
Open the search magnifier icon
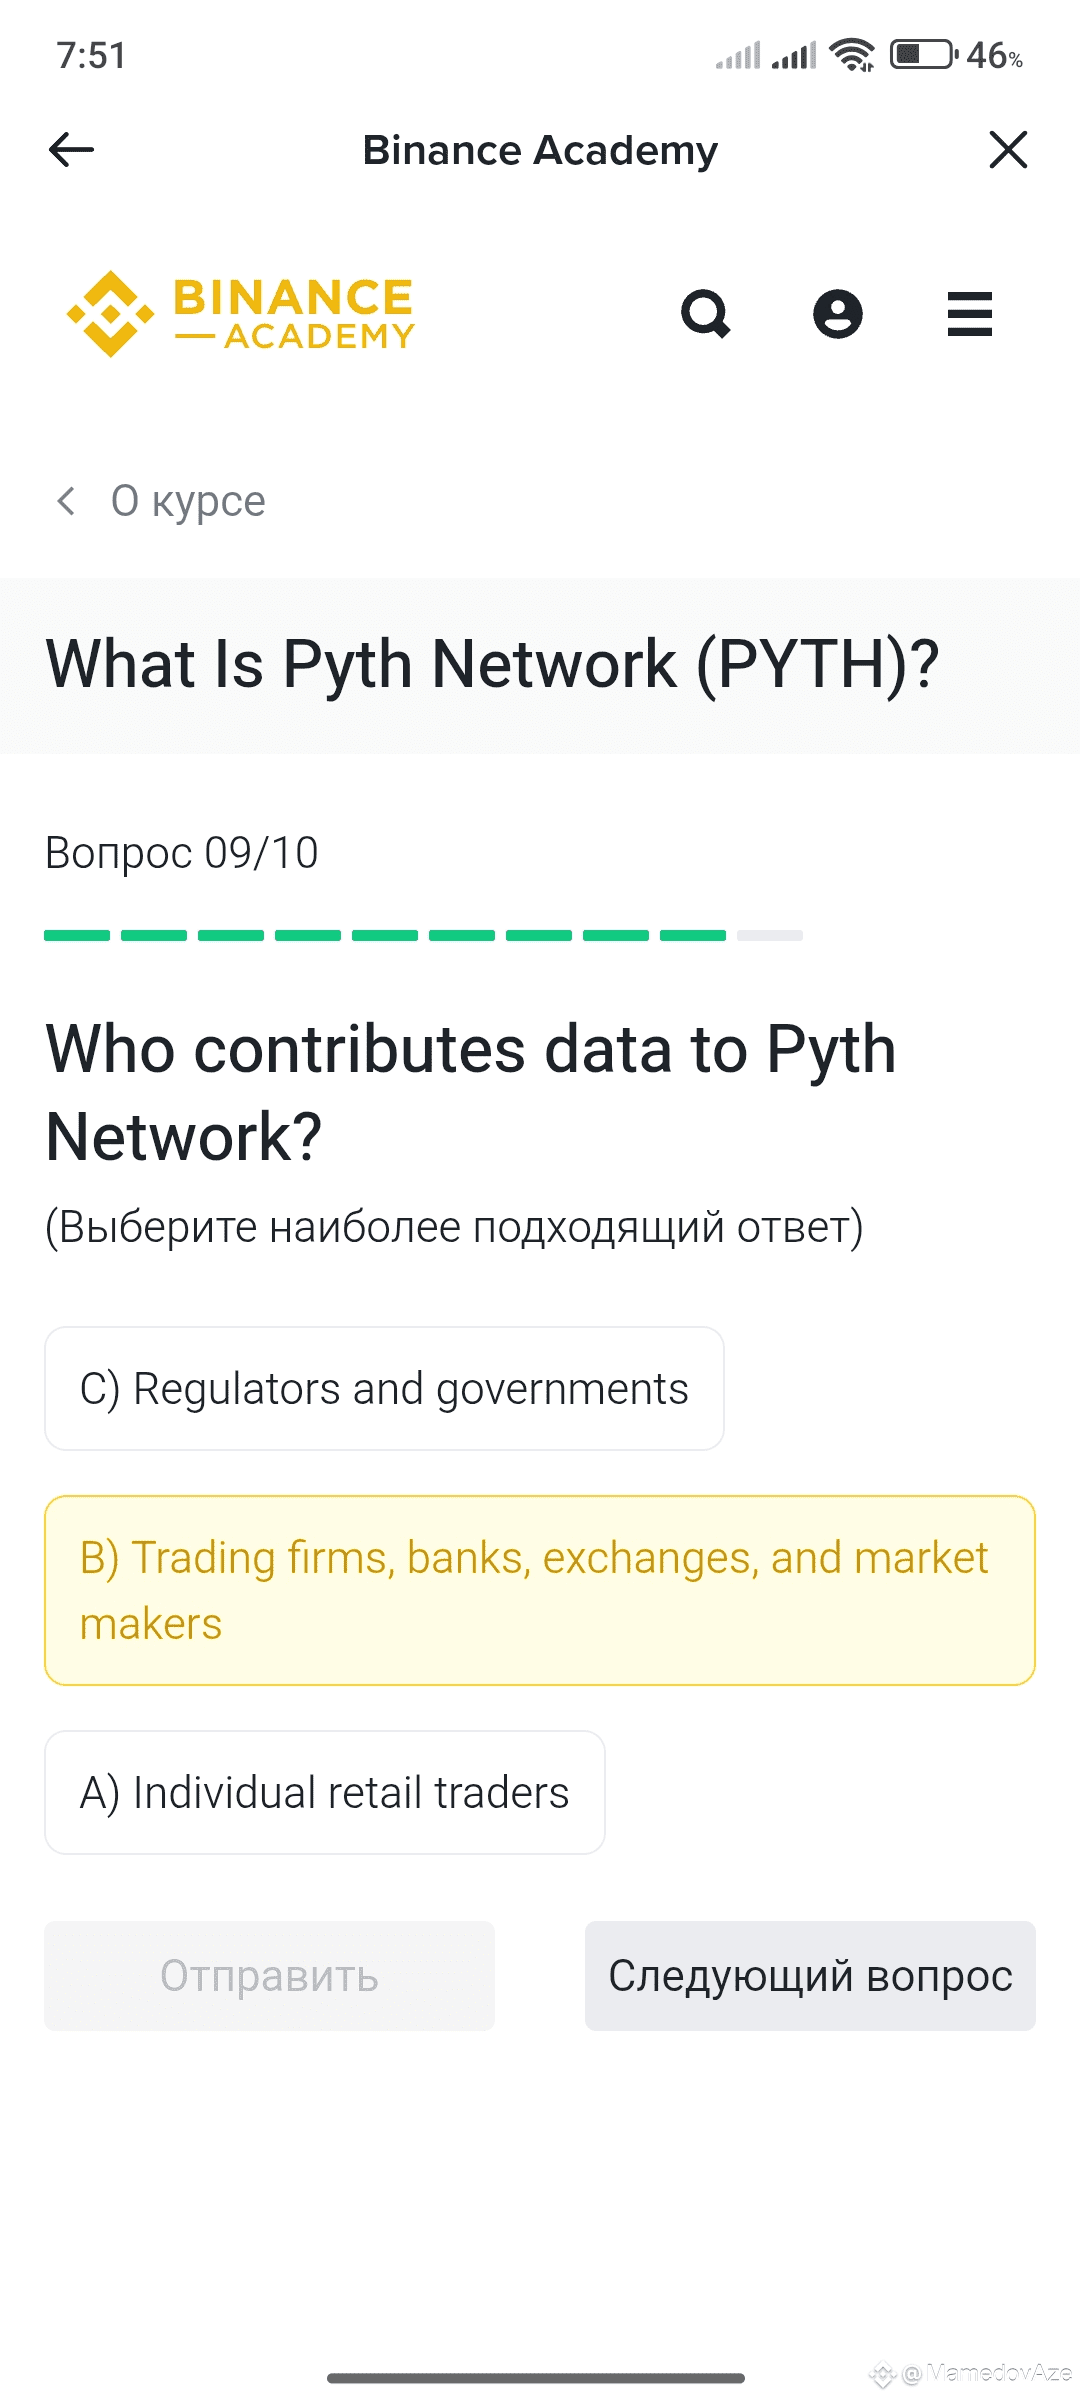pos(706,314)
